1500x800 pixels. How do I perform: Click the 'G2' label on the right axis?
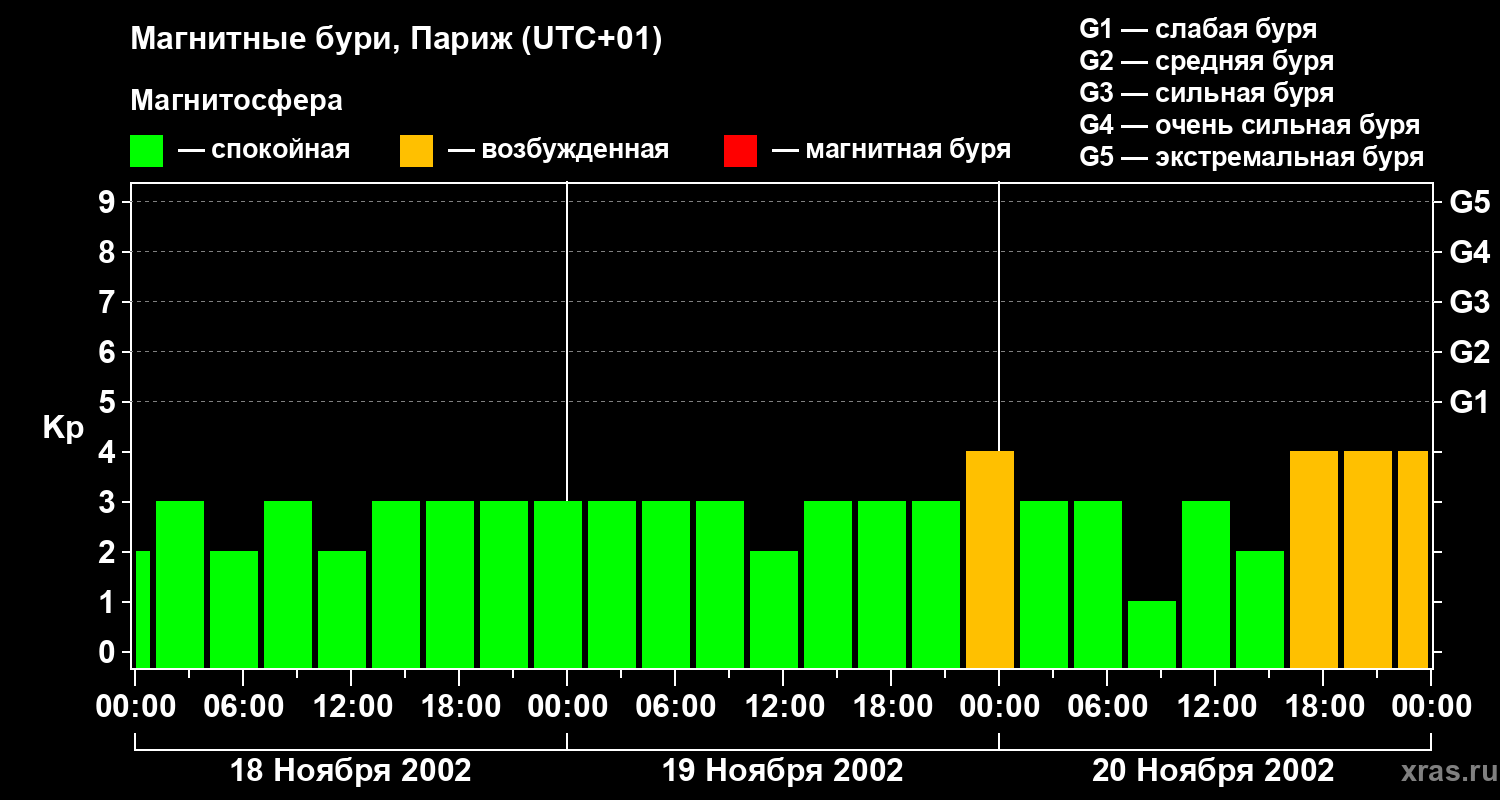tap(1469, 352)
